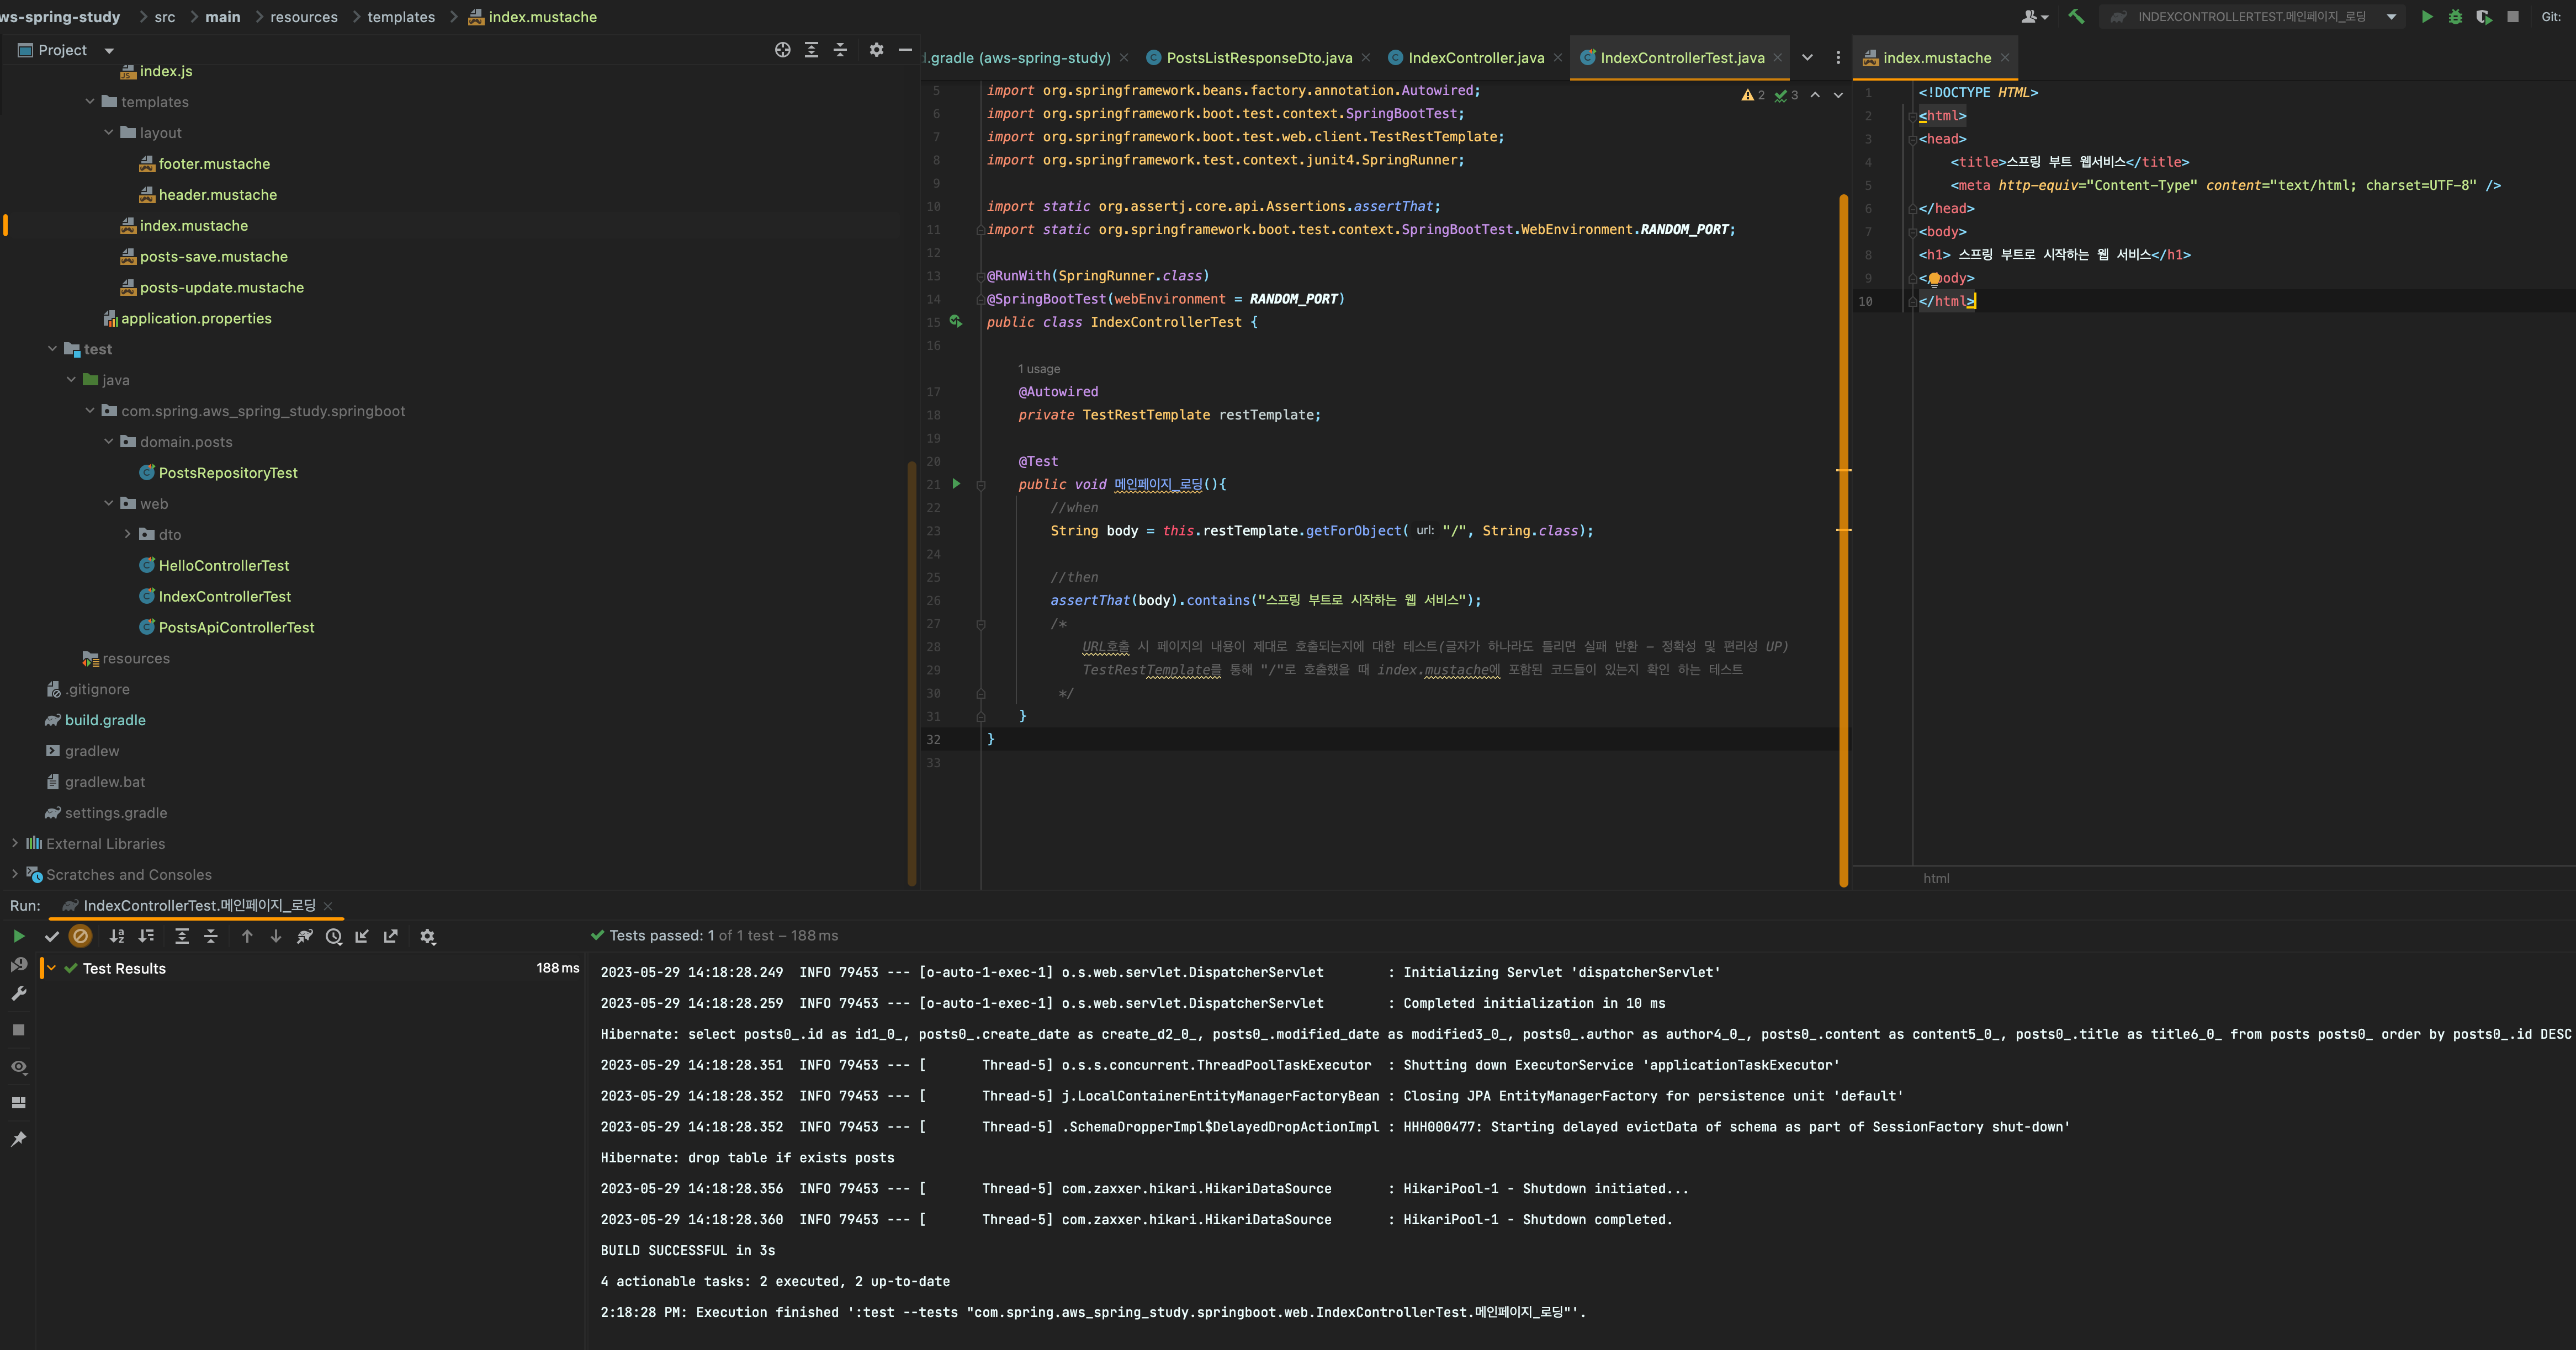Collapse the templates folder

(x=90, y=101)
